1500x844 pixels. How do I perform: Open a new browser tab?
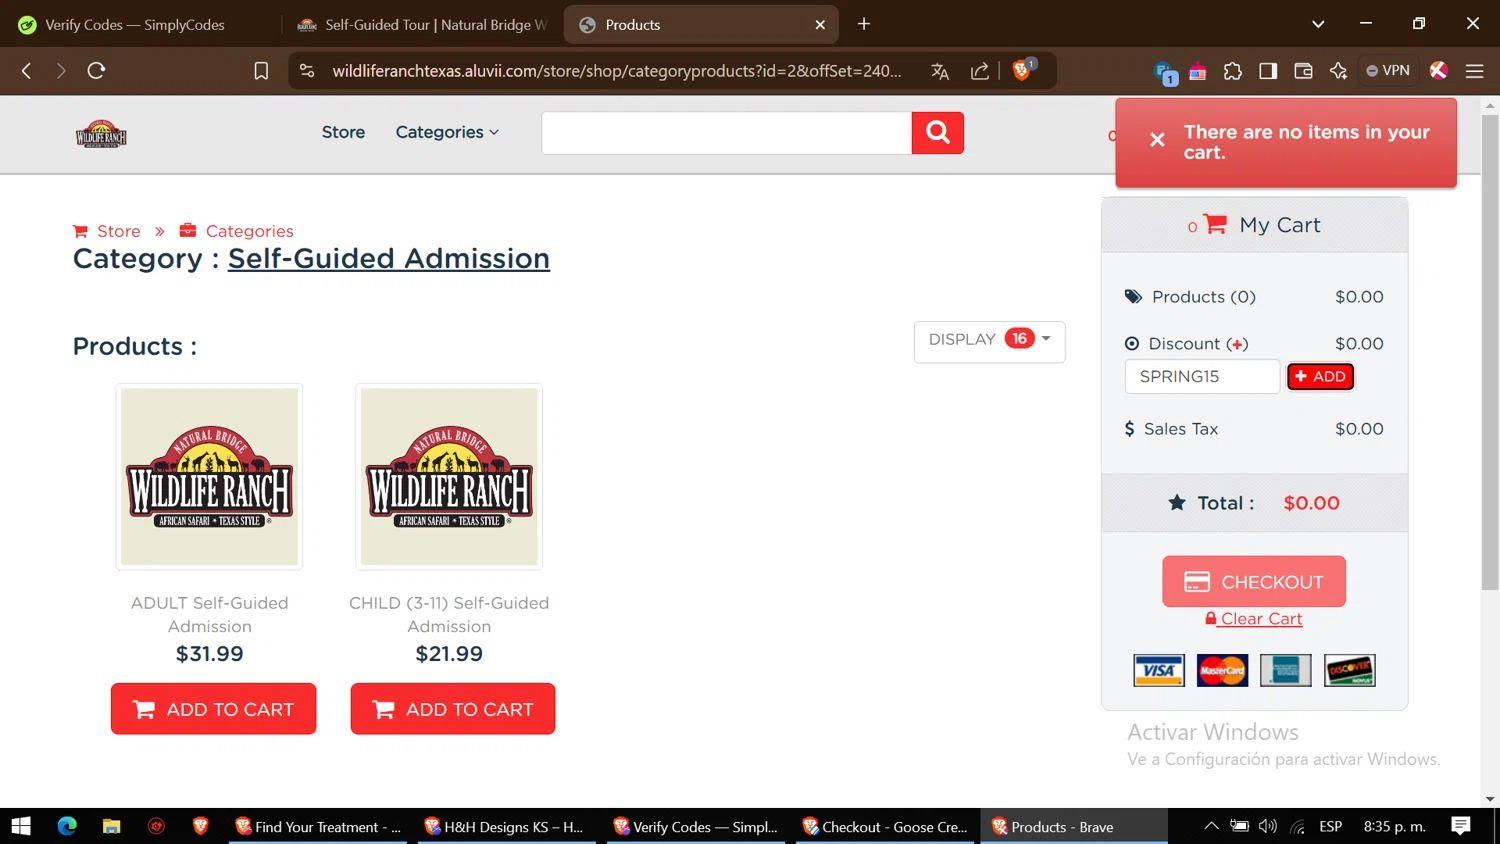[864, 24]
